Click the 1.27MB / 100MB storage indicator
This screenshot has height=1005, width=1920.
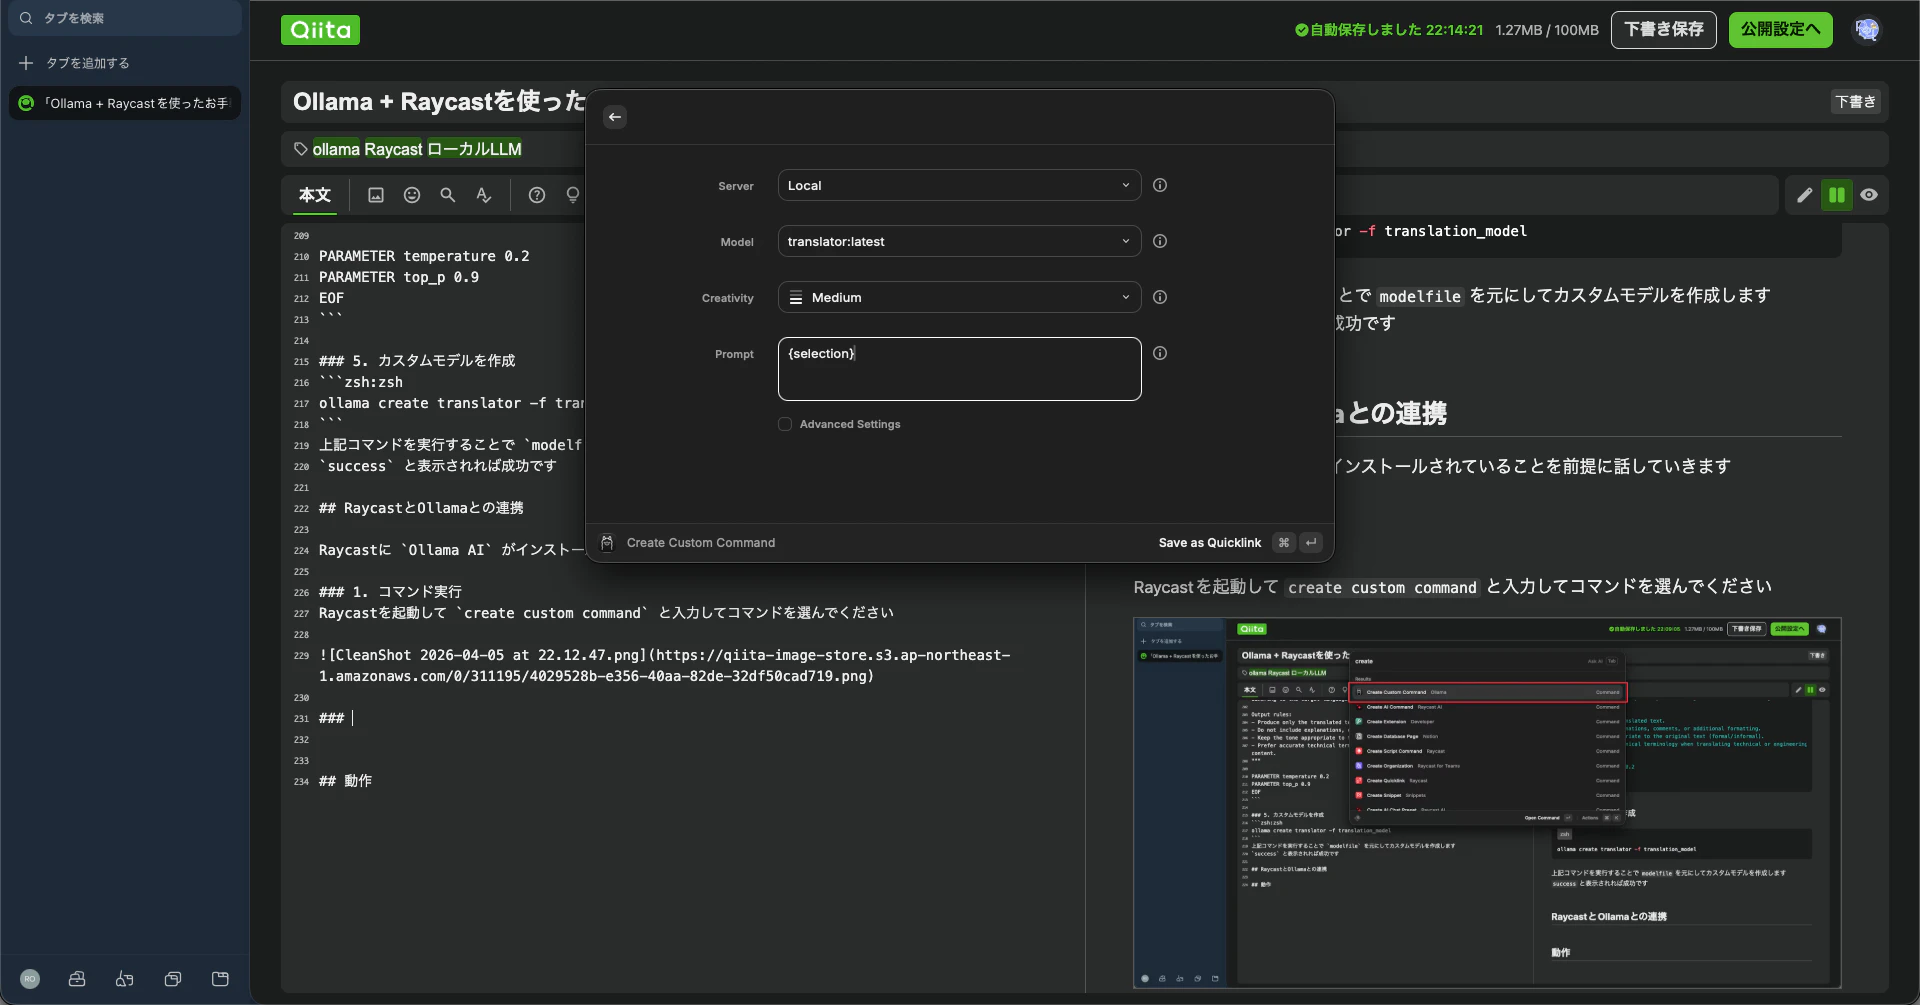pos(1547,30)
